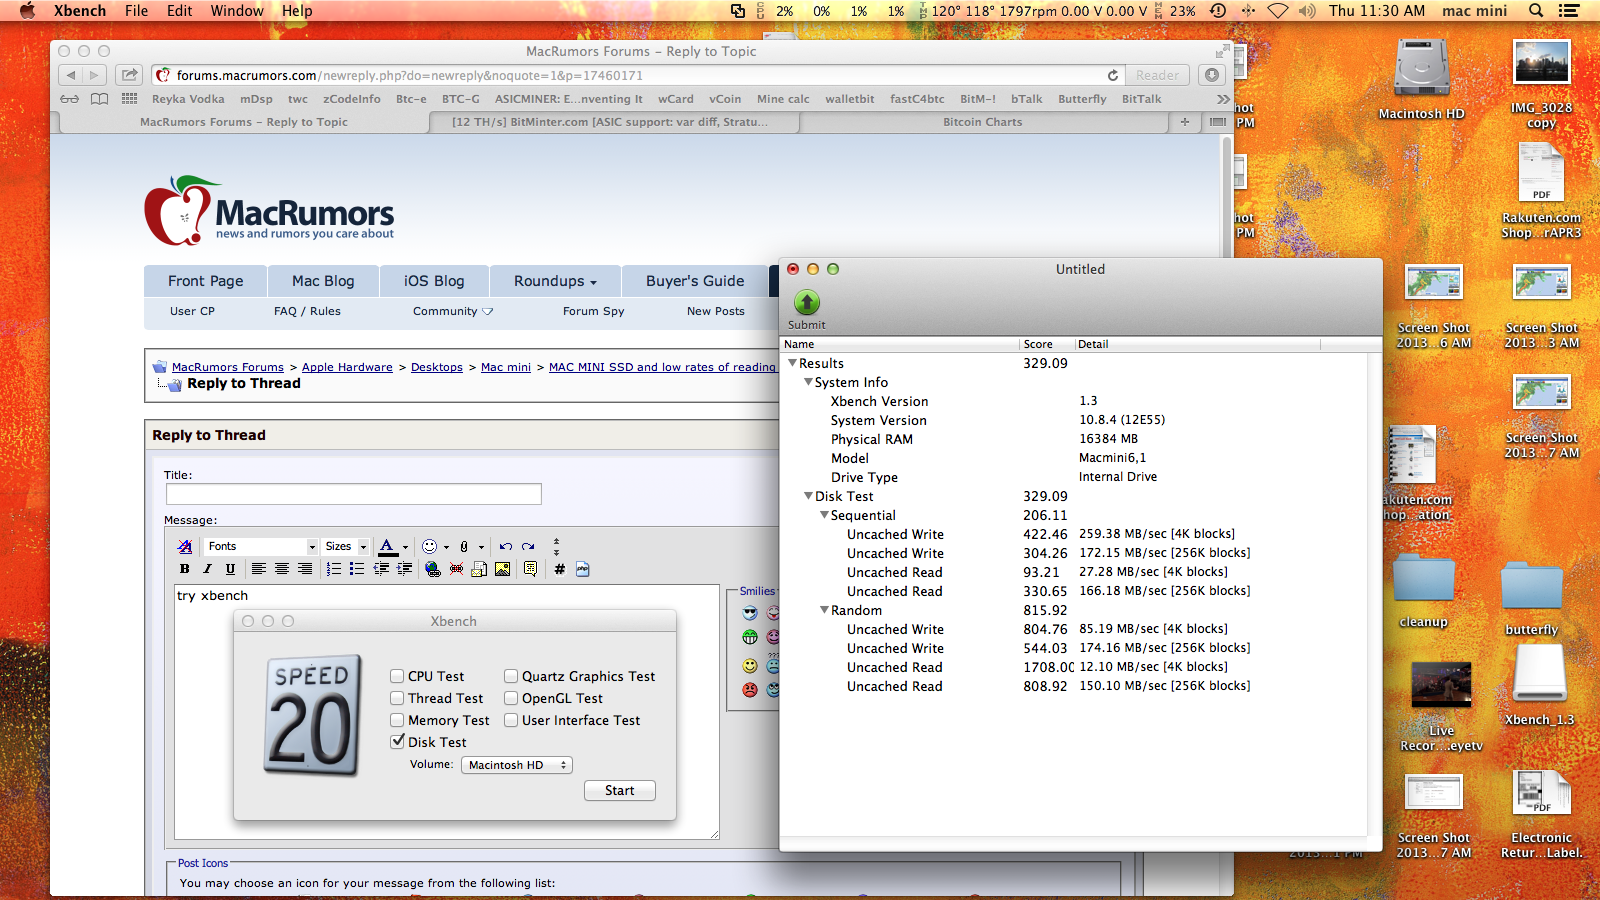Open the New Posts link

pos(716,311)
